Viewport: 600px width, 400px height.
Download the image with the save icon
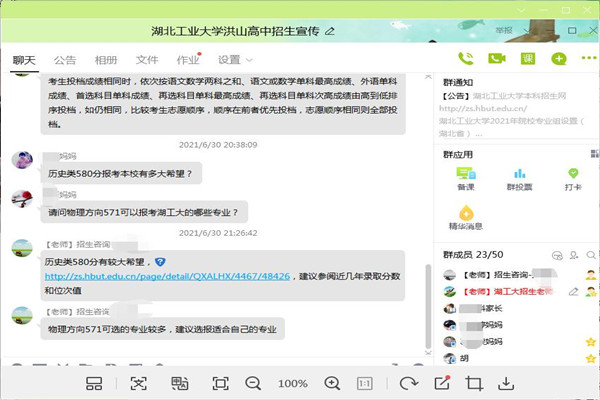(506, 384)
